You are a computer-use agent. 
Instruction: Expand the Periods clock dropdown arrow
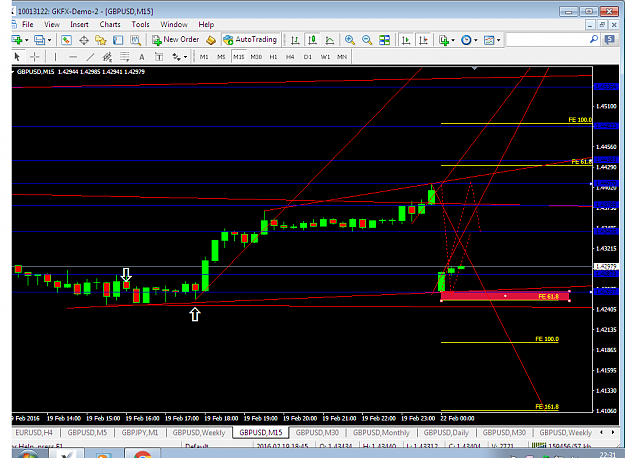476,40
